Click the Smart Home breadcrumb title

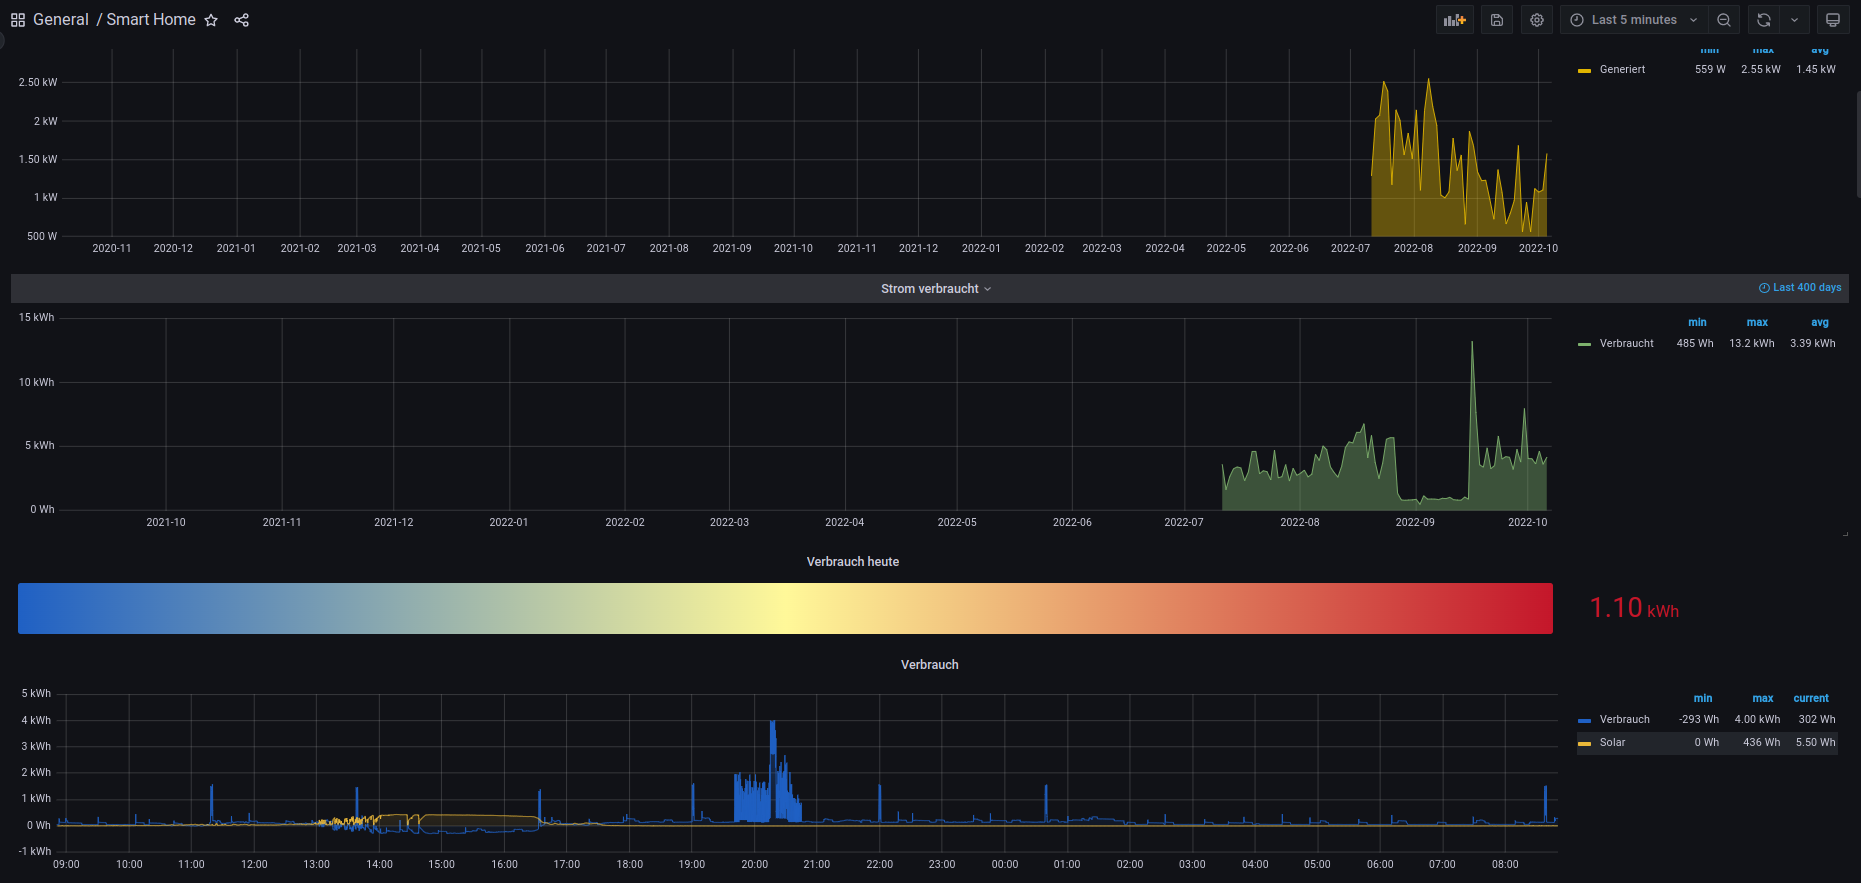tap(151, 20)
